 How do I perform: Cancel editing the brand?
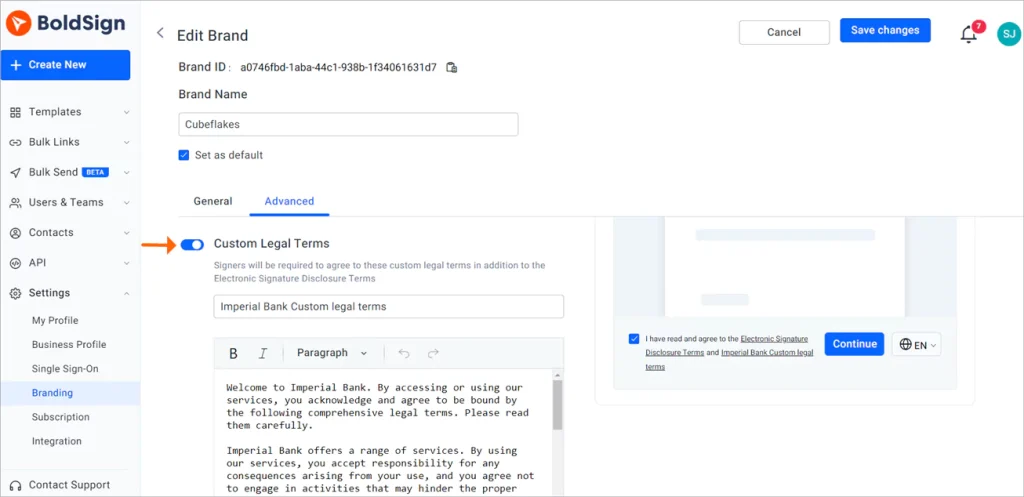coord(784,32)
